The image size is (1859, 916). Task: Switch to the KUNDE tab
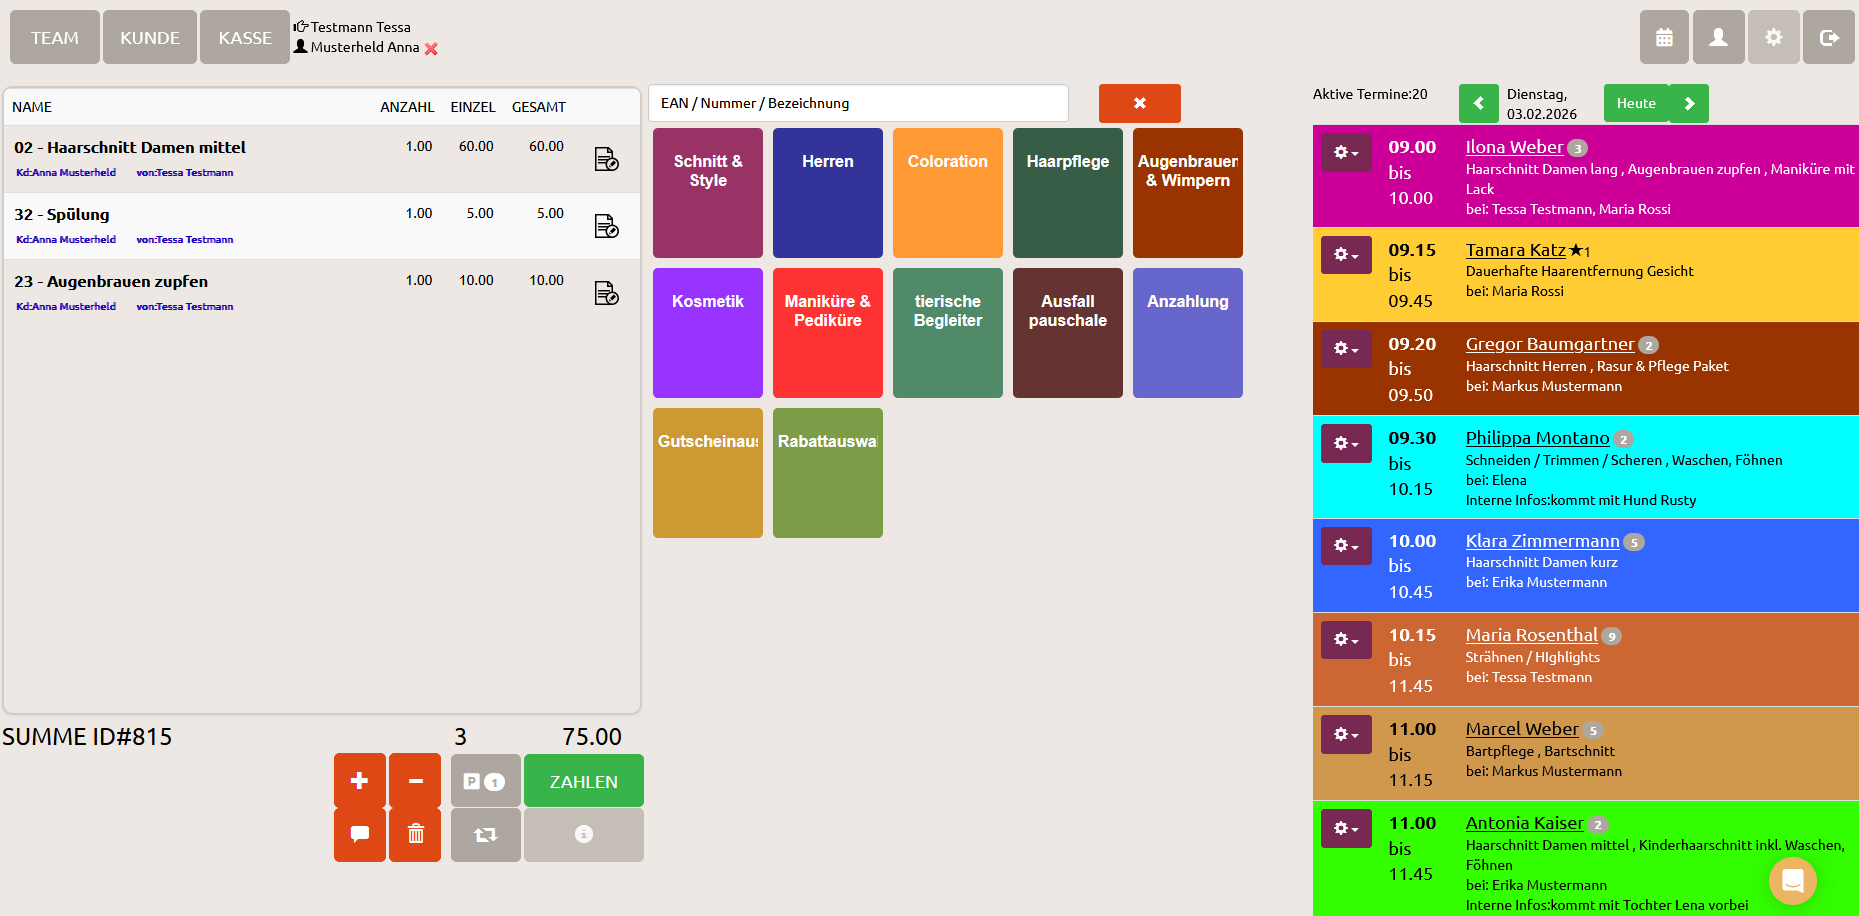pos(150,38)
